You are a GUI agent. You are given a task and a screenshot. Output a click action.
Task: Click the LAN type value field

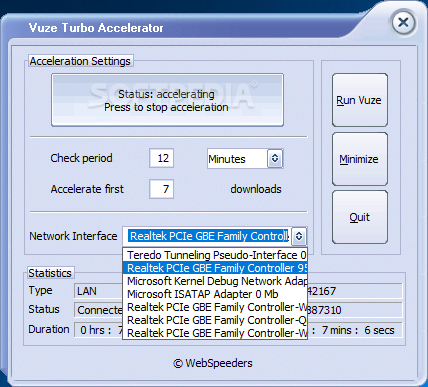click(98, 291)
